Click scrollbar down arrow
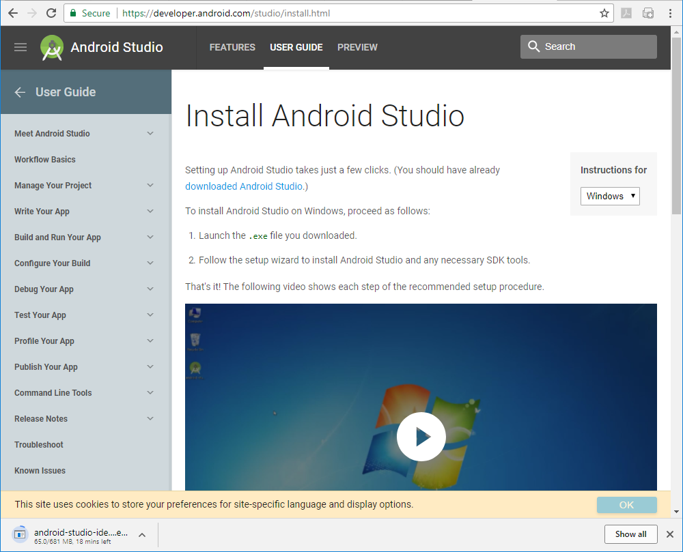 point(676,511)
